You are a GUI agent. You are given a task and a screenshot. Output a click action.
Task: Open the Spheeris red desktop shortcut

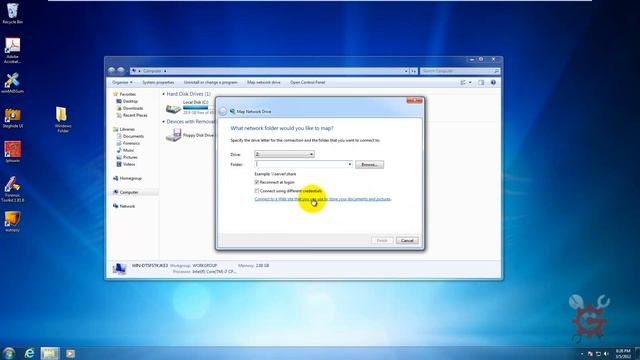click(12, 152)
